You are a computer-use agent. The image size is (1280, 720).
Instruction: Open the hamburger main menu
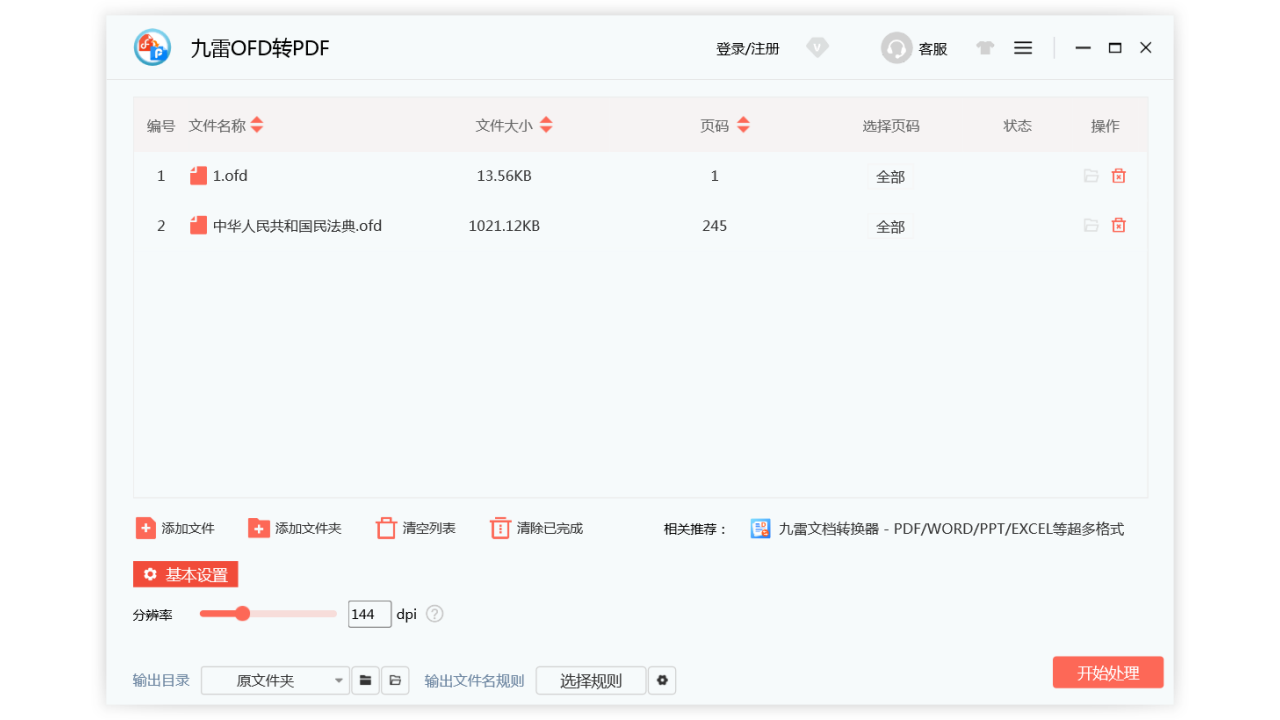1022,47
